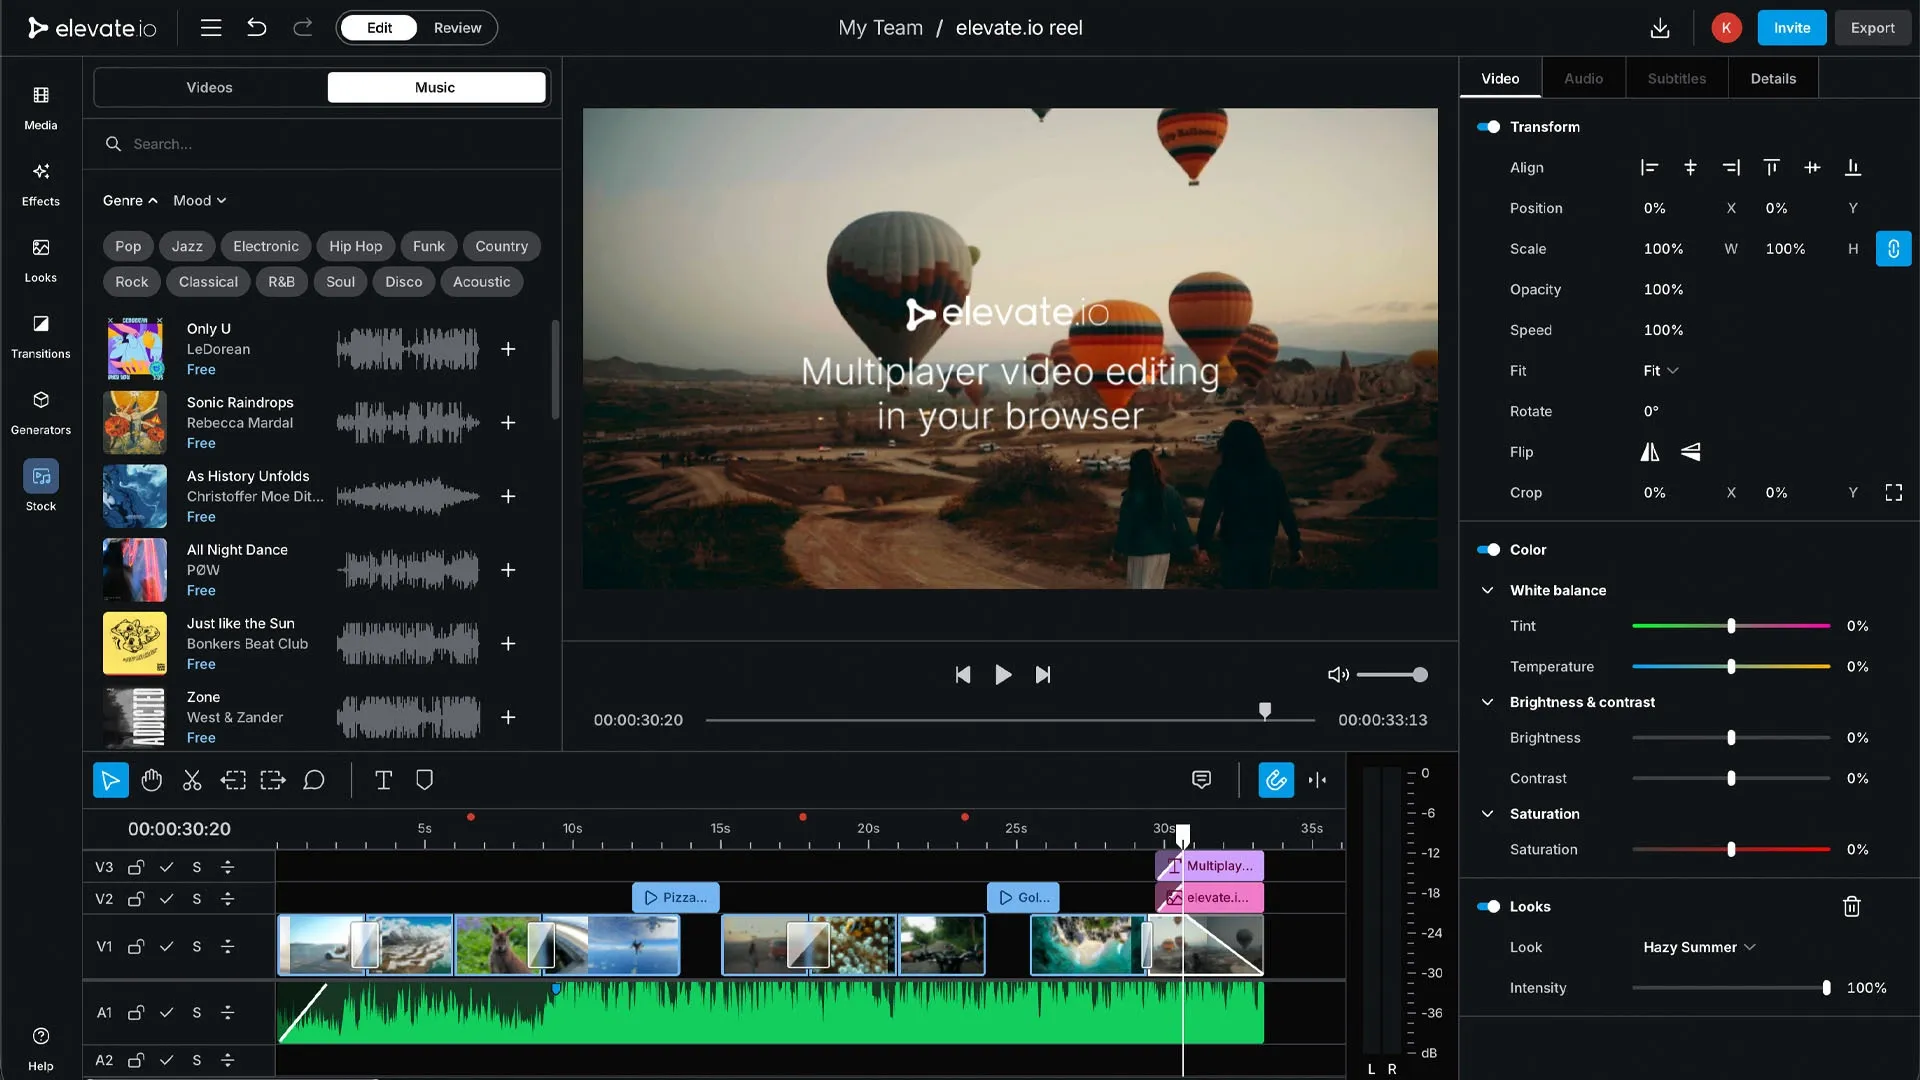The width and height of the screenshot is (1920, 1080).
Task: Apply the Acoustic genre filter
Action: (482, 281)
